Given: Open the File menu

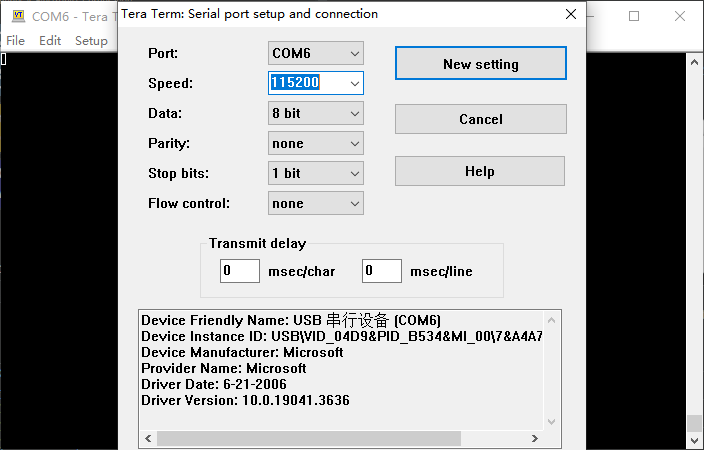Looking at the screenshot, I should pos(15,41).
